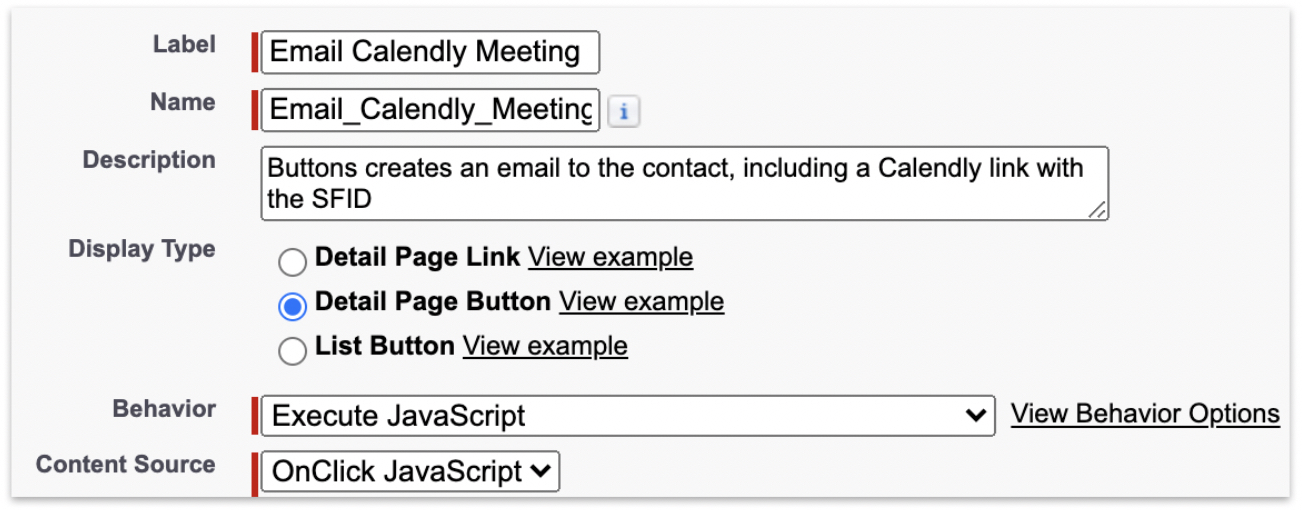Choose the Detail Page Button radio option
Viewport: 1302px width, 510px height.
pyautogui.click(x=292, y=306)
